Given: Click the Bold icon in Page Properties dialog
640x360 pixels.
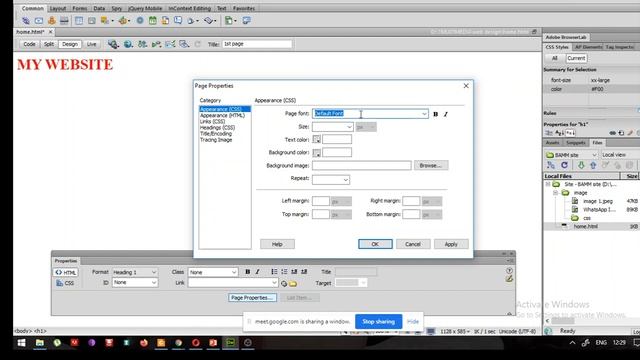Looking at the screenshot, I should click(436, 114).
